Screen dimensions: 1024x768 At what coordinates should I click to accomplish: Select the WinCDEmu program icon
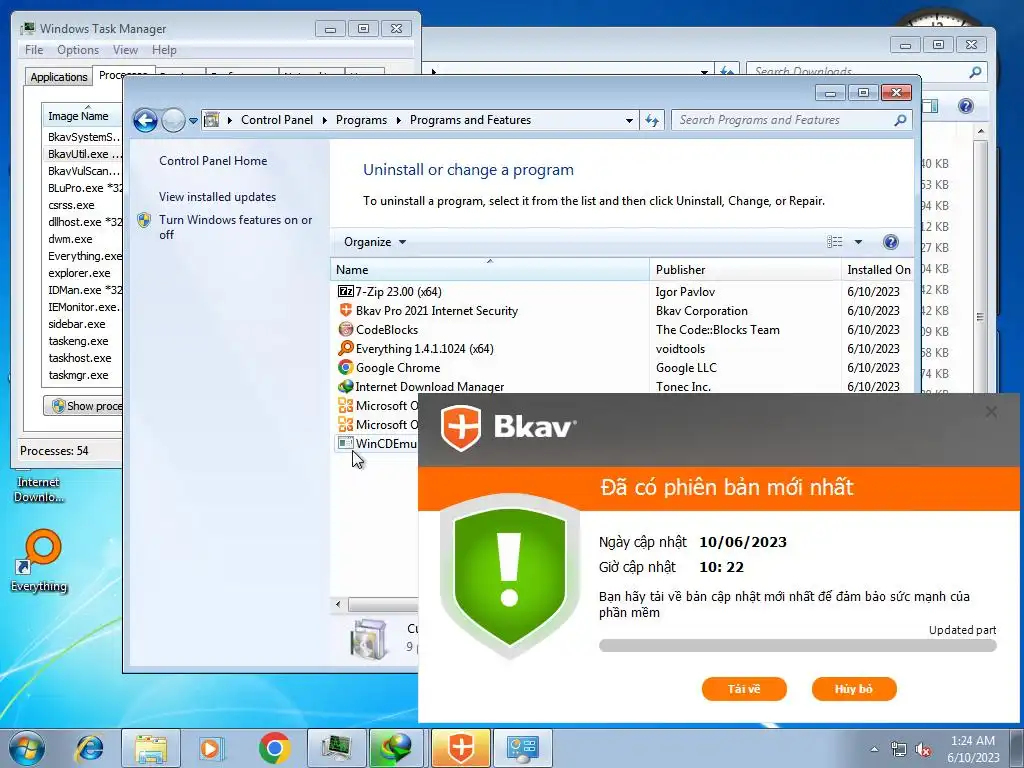click(x=345, y=443)
